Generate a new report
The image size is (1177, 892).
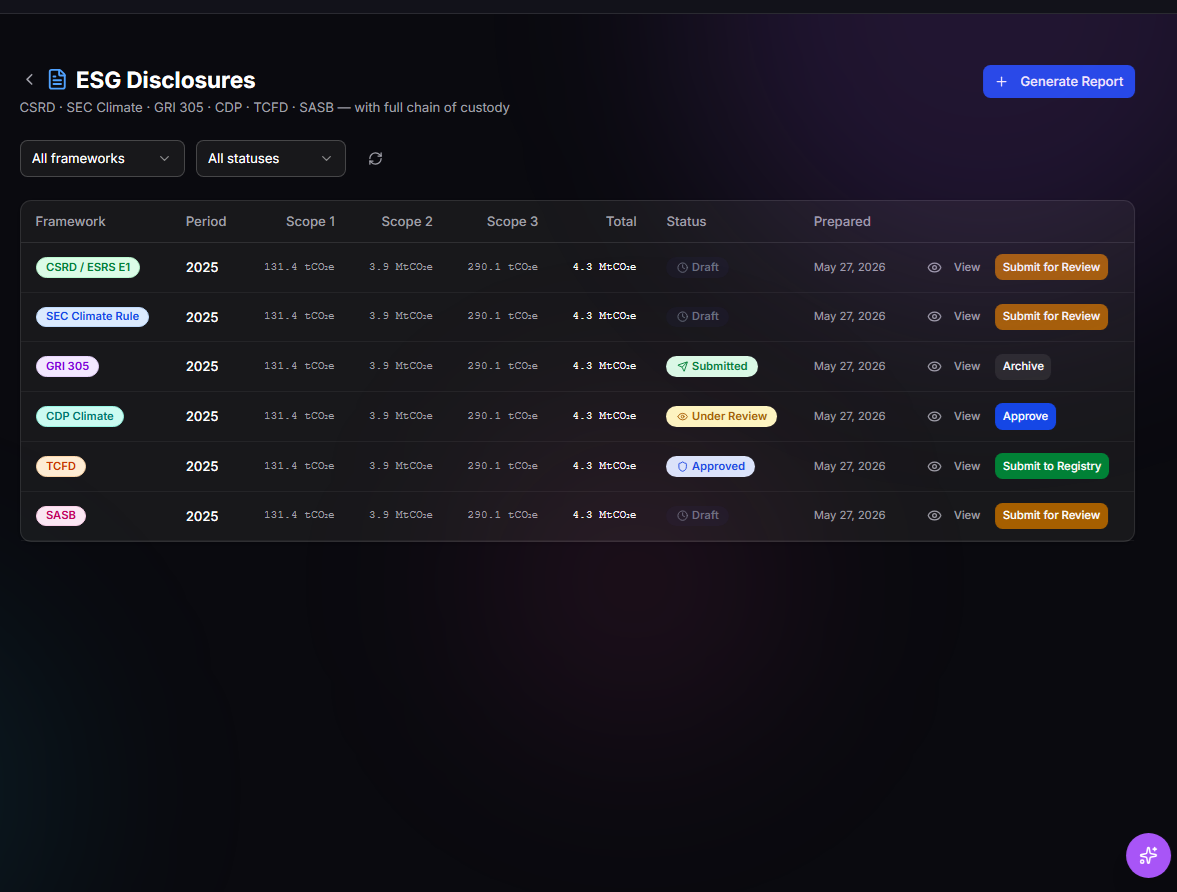[x=1058, y=81]
